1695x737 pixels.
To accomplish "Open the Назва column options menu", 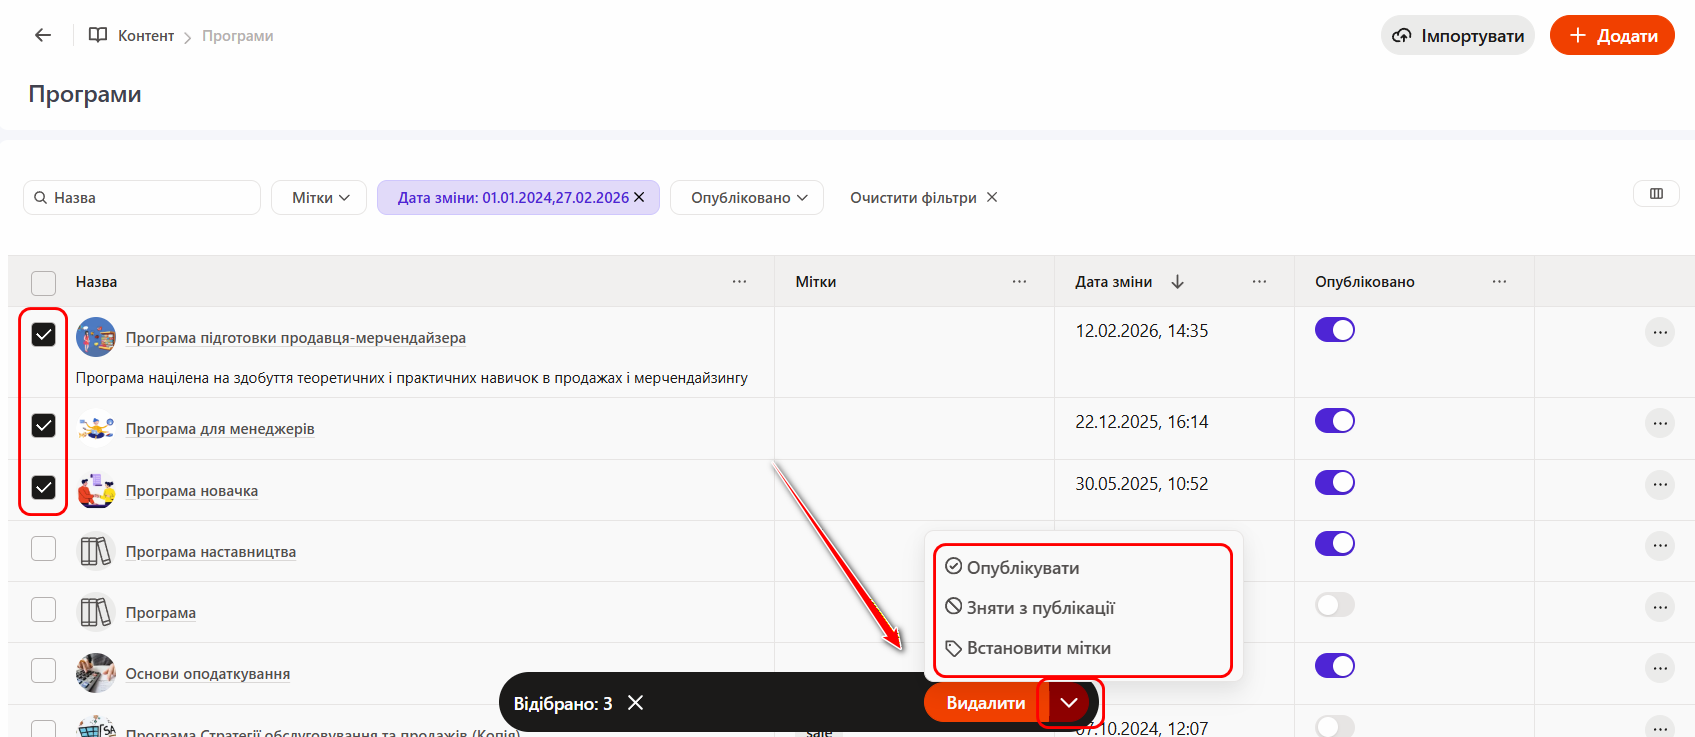I will (739, 282).
